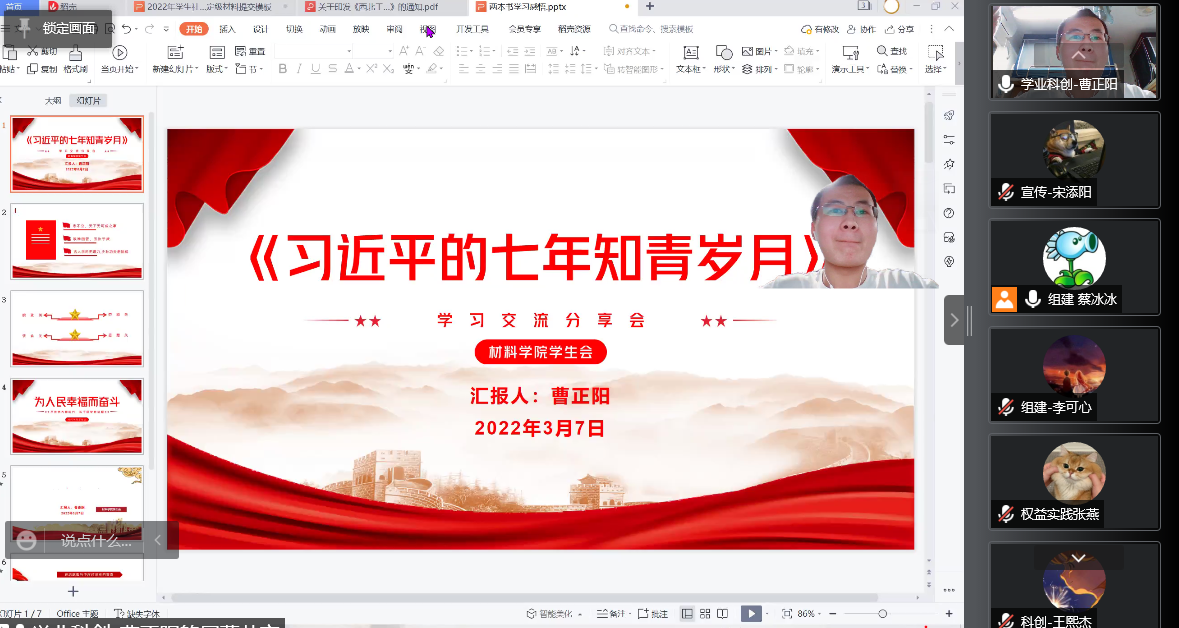Click the Collaborate (协作) button
The height and width of the screenshot is (628, 1179).
tap(861, 30)
